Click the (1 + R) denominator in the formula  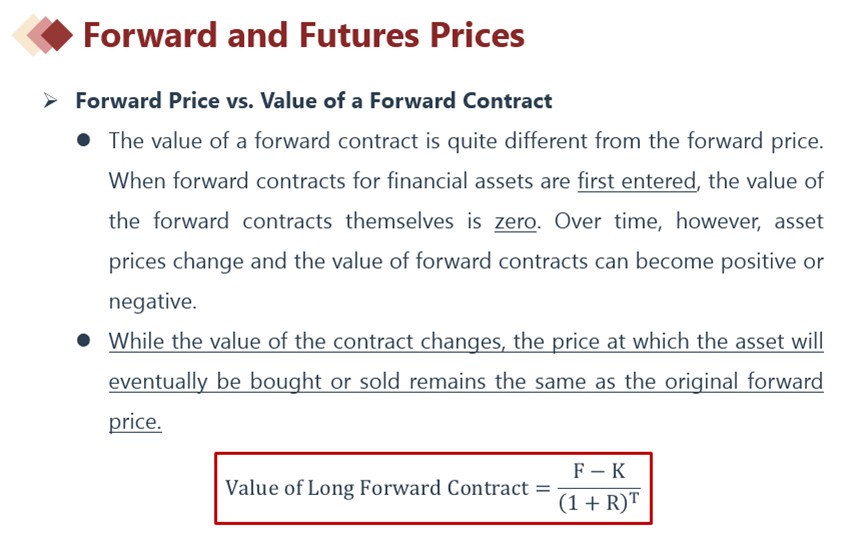tap(593, 503)
